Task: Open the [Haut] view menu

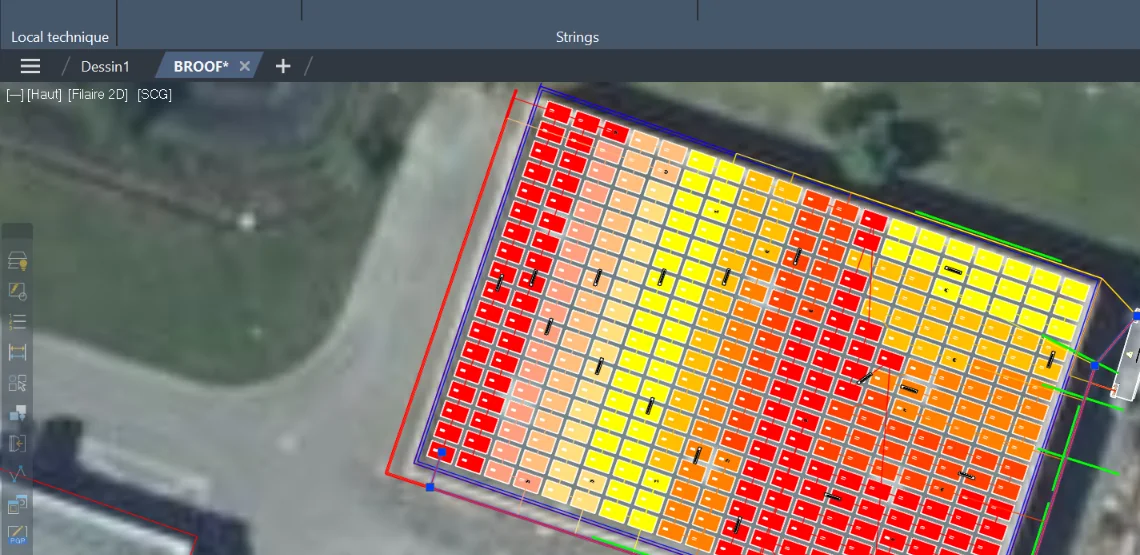Action: [x=44, y=95]
